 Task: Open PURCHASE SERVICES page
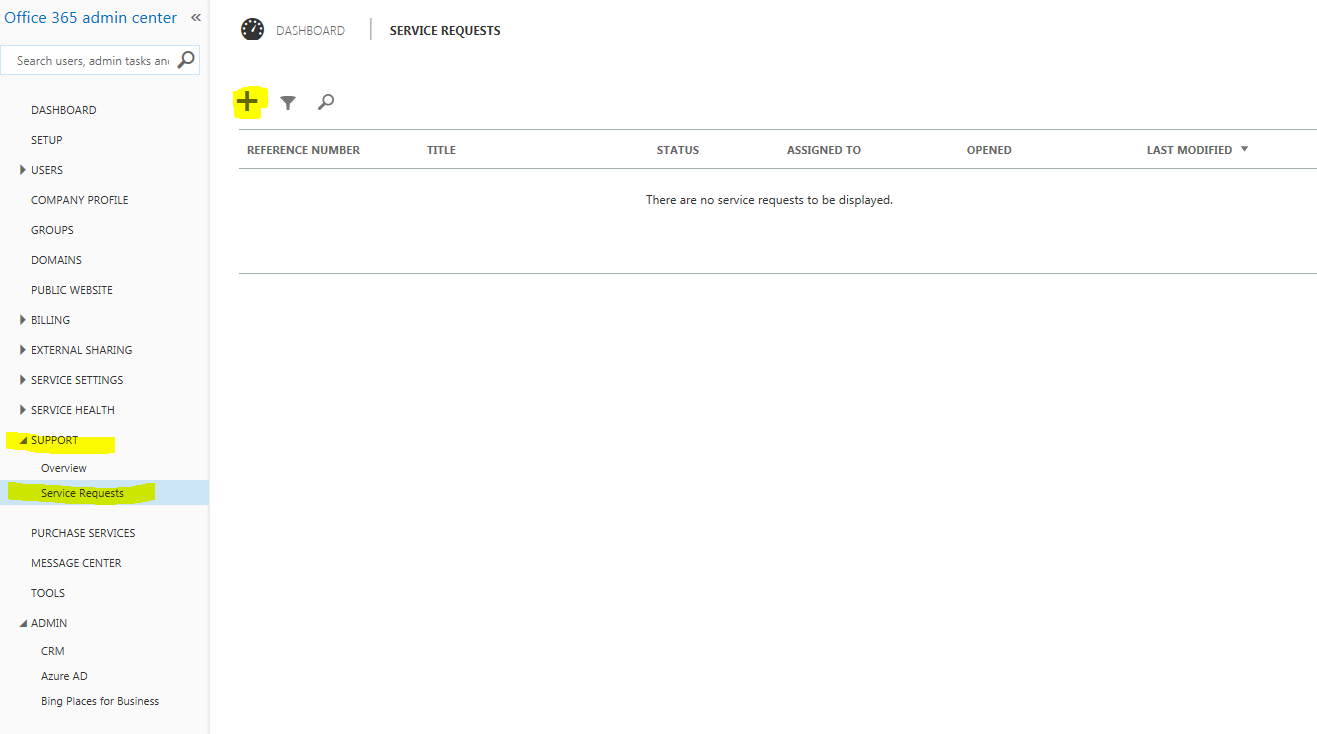[x=83, y=533]
